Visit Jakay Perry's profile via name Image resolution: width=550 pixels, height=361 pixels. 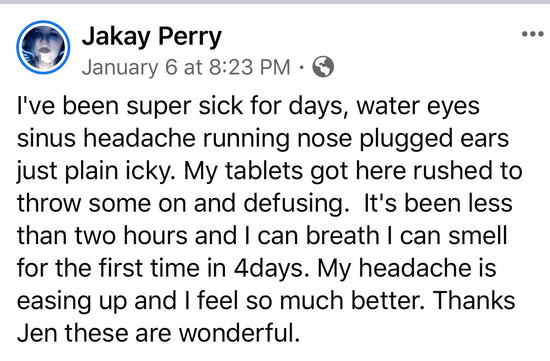click(152, 36)
